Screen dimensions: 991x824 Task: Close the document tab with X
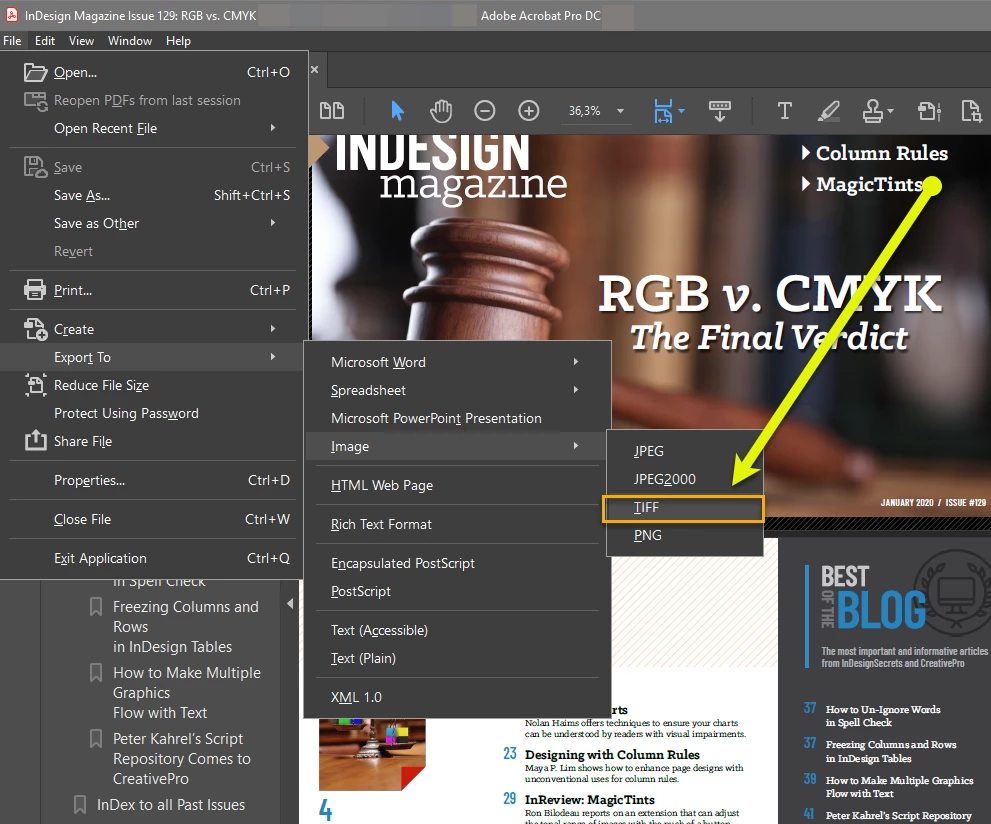(x=315, y=70)
